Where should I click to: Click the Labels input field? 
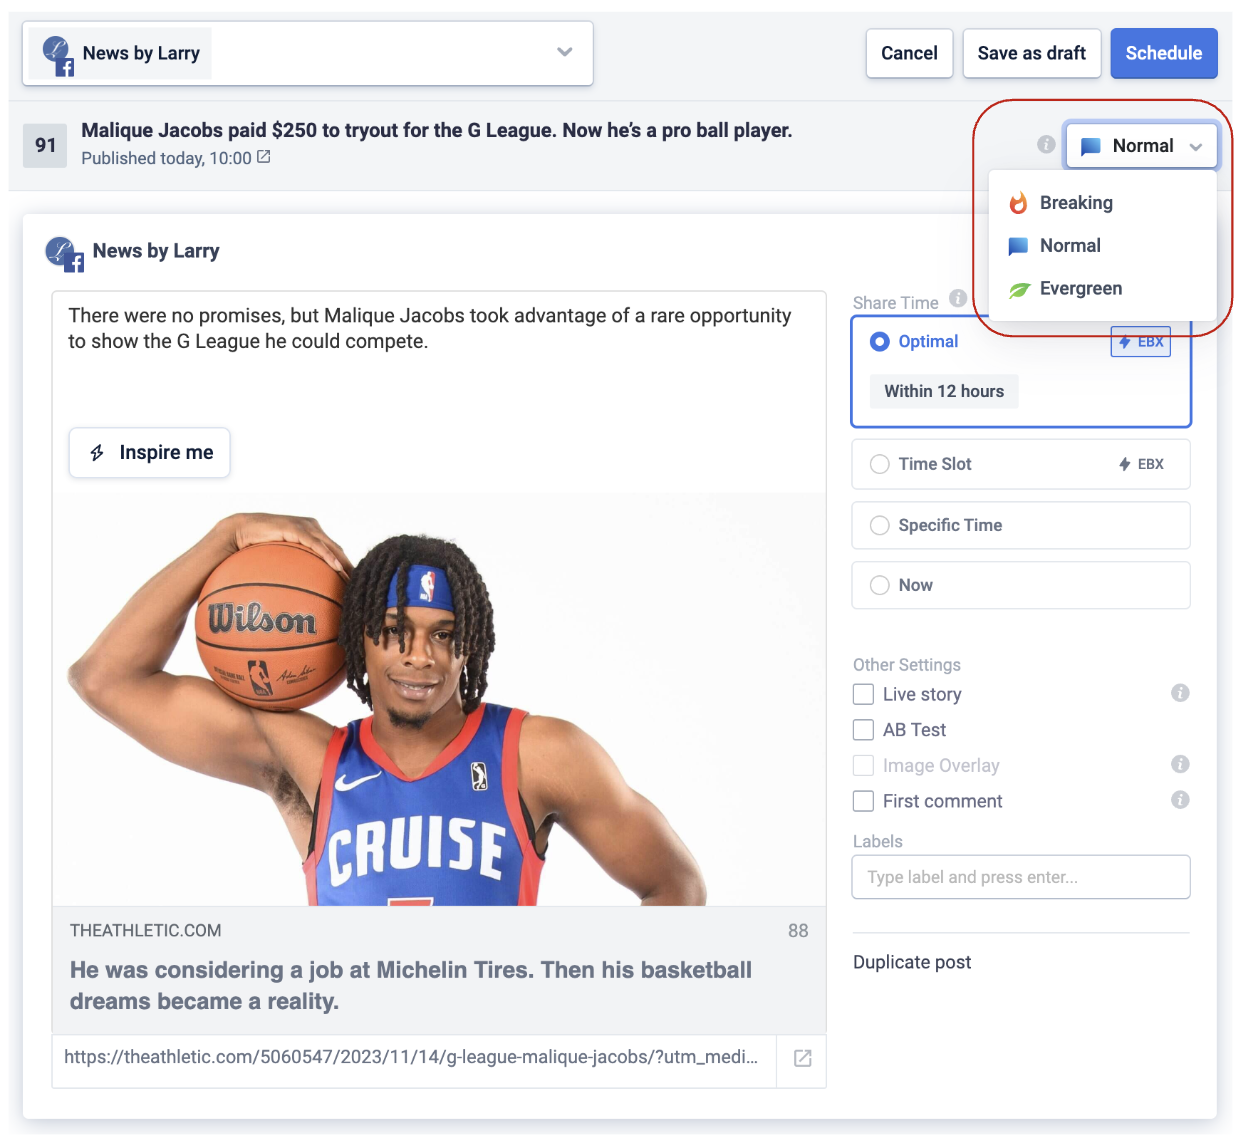[1020, 877]
